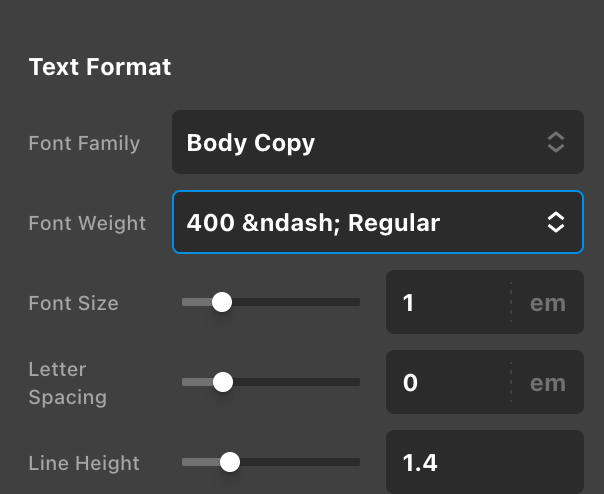604x494 pixels.
Task: Click the Letter Spacing slider handle
Action: [223, 382]
